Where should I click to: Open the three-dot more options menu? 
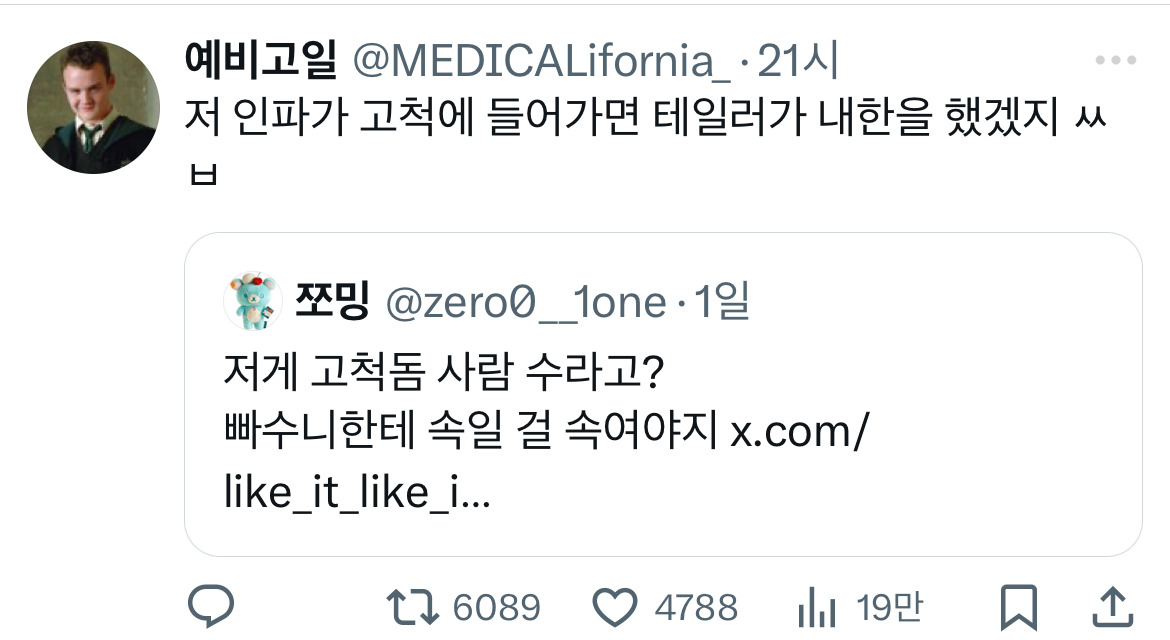[1115, 62]
